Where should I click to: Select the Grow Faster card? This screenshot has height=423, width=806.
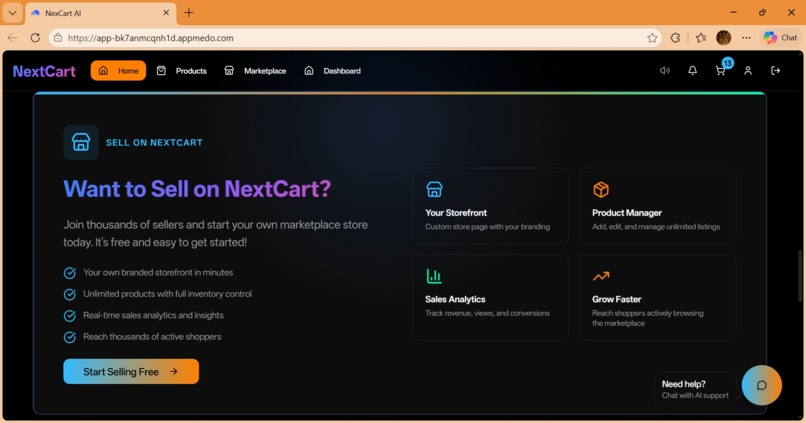pos(657,297)
